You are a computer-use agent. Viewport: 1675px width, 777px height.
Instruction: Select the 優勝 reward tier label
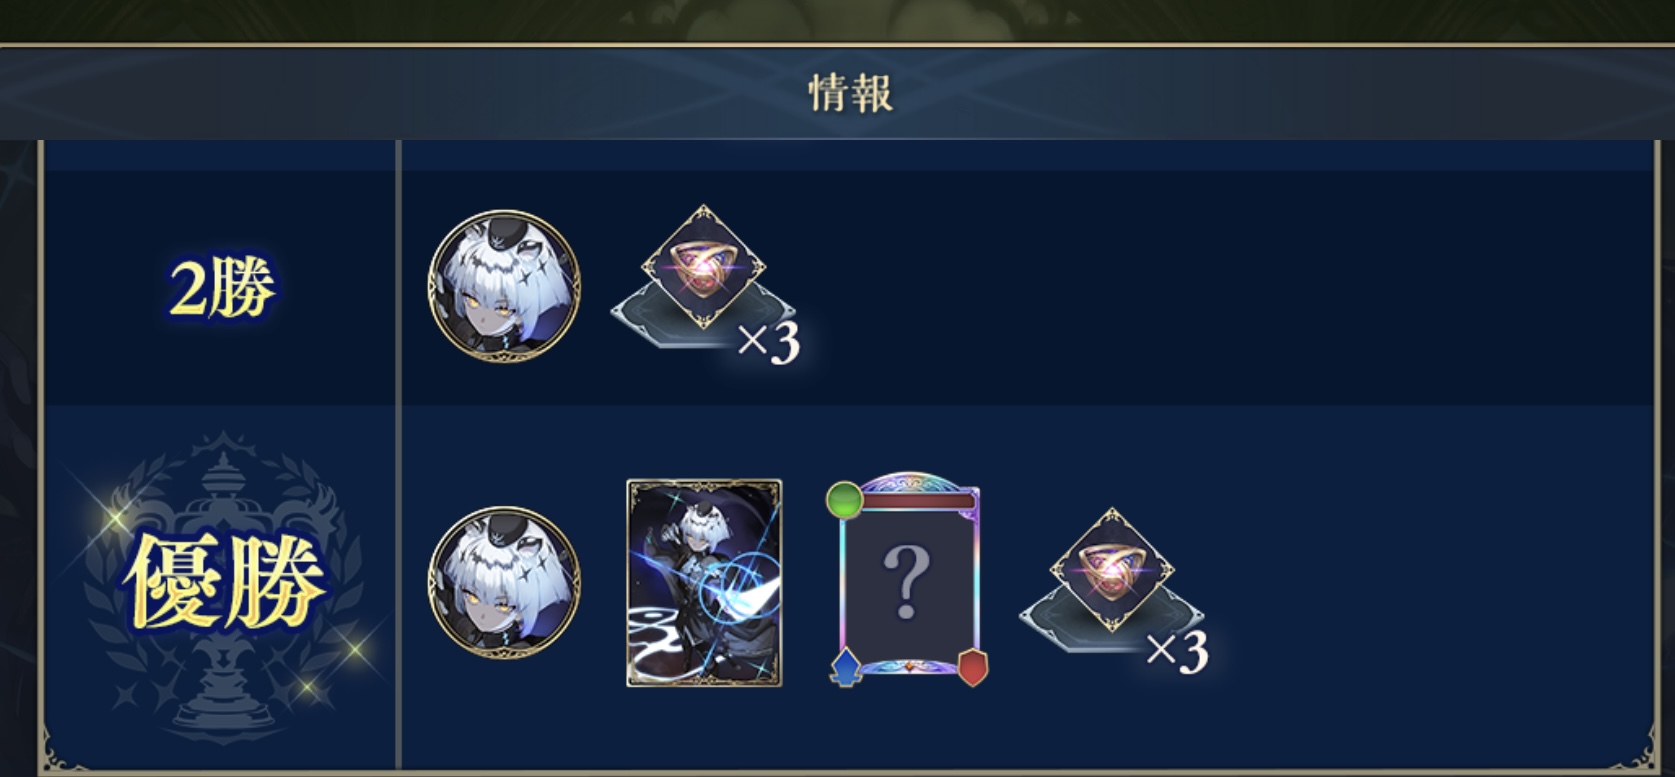click(226, 581)
